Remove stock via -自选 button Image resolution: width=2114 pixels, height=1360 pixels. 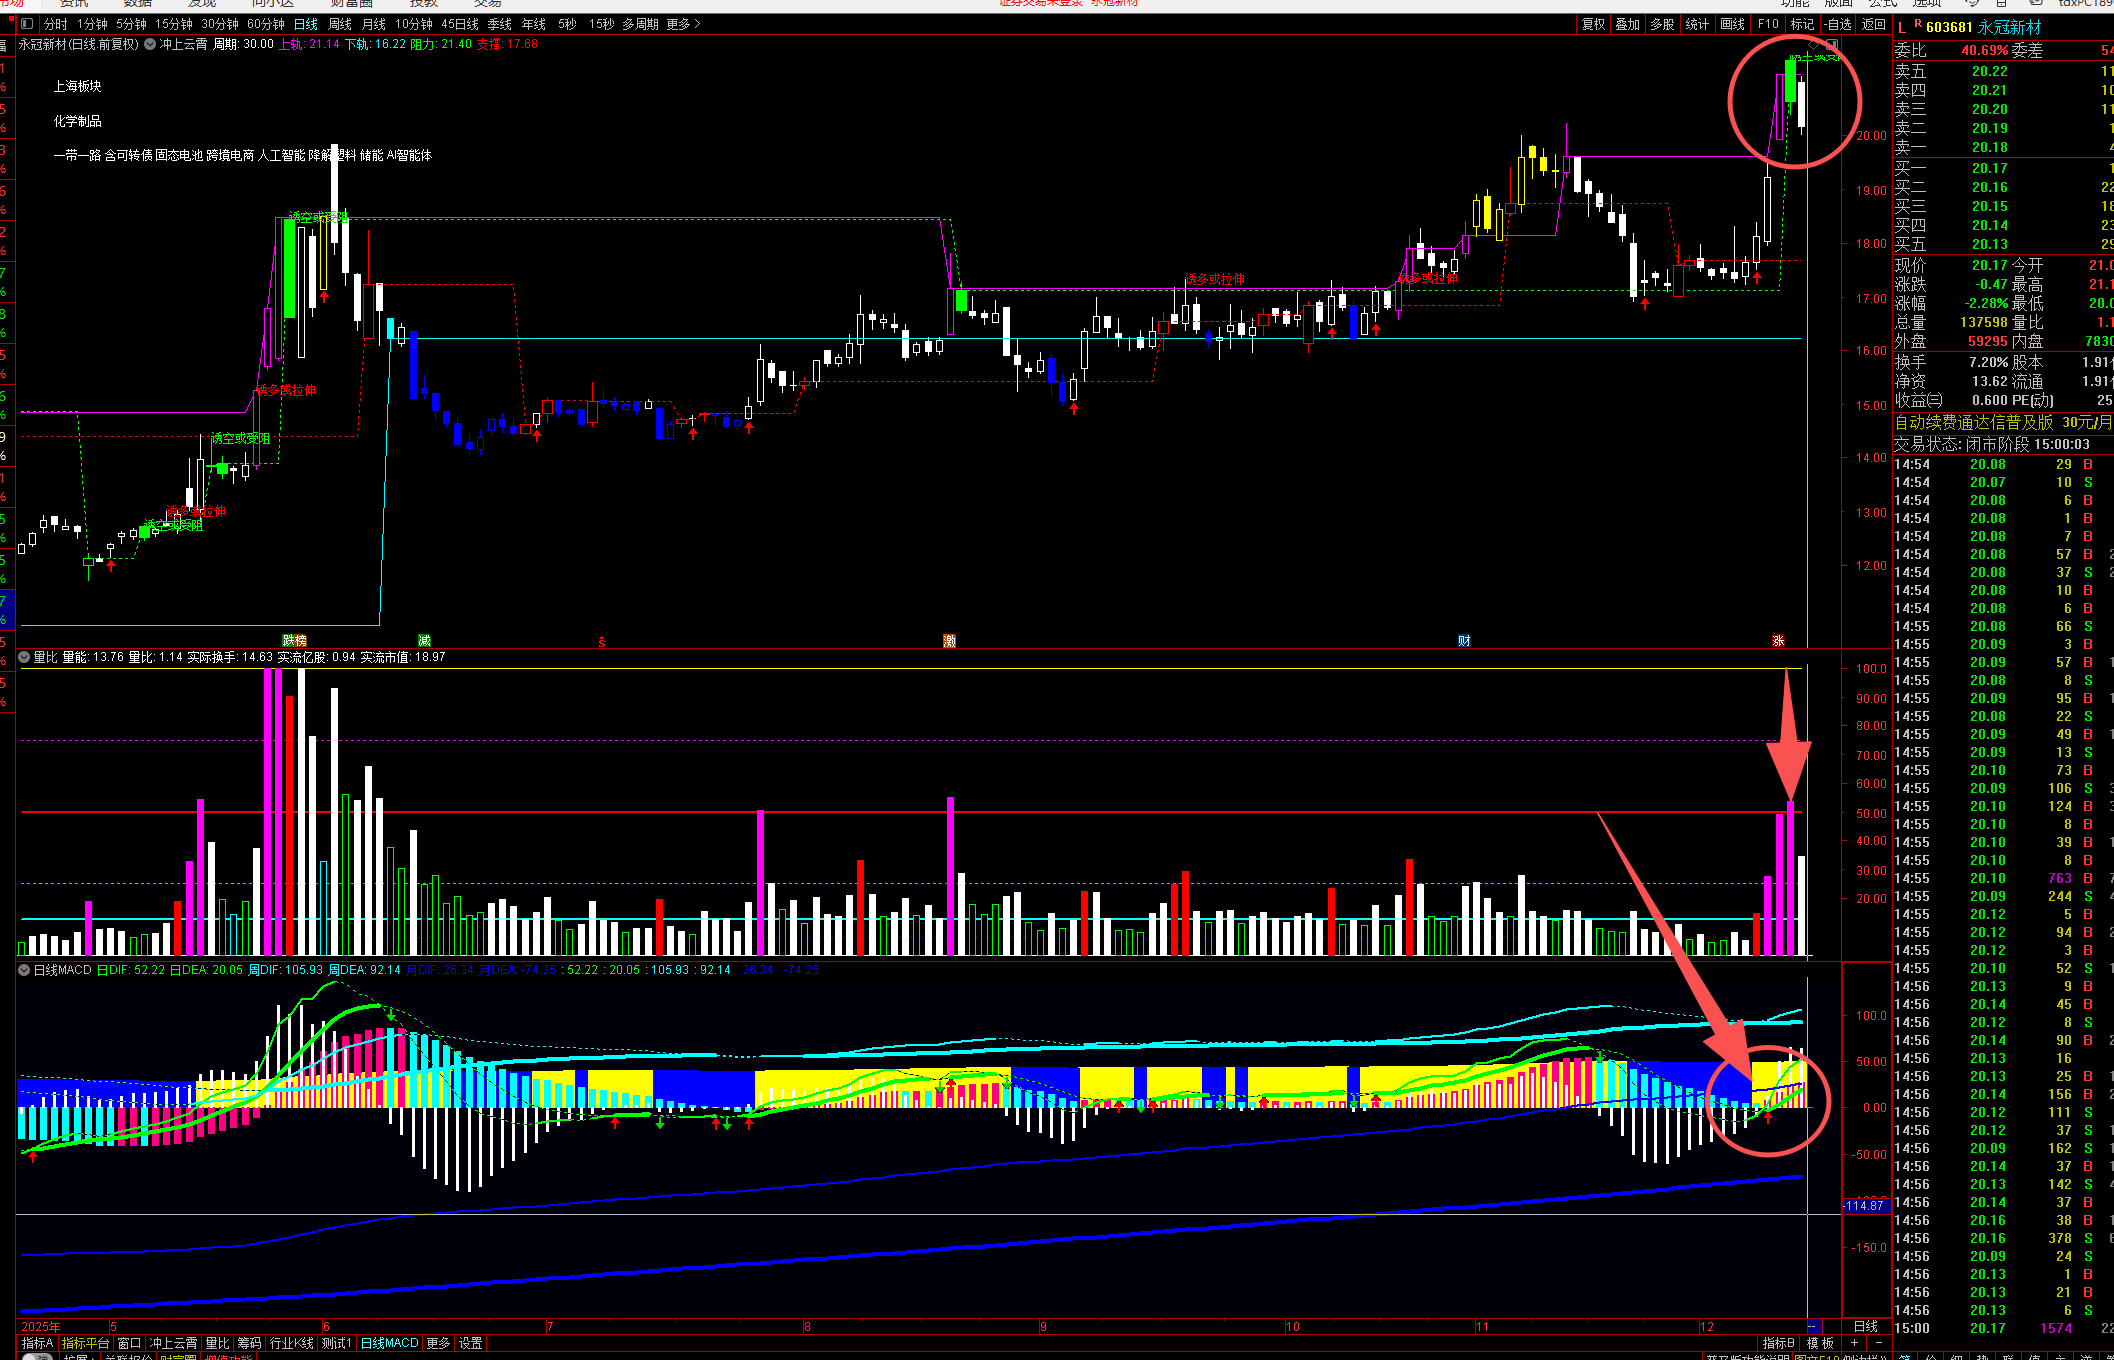(x=1837, y=24)
